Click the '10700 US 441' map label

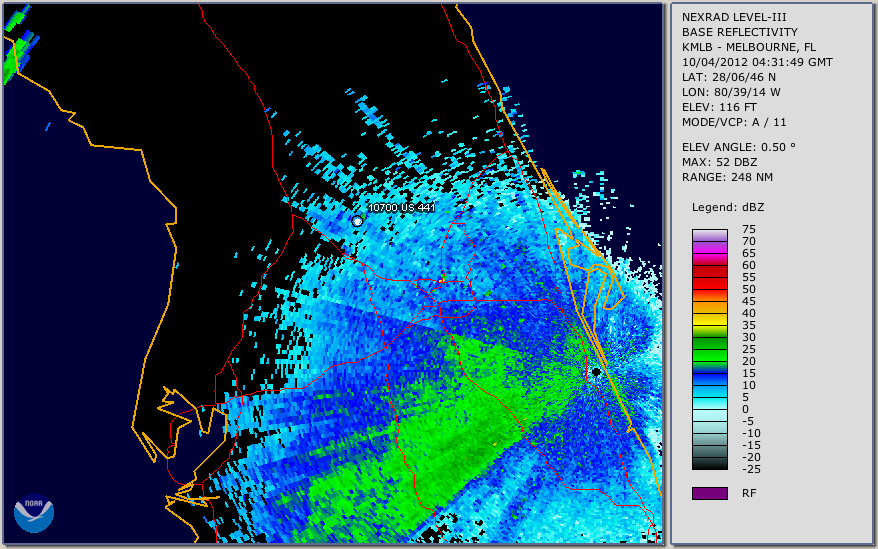click(x=401, y=207)
